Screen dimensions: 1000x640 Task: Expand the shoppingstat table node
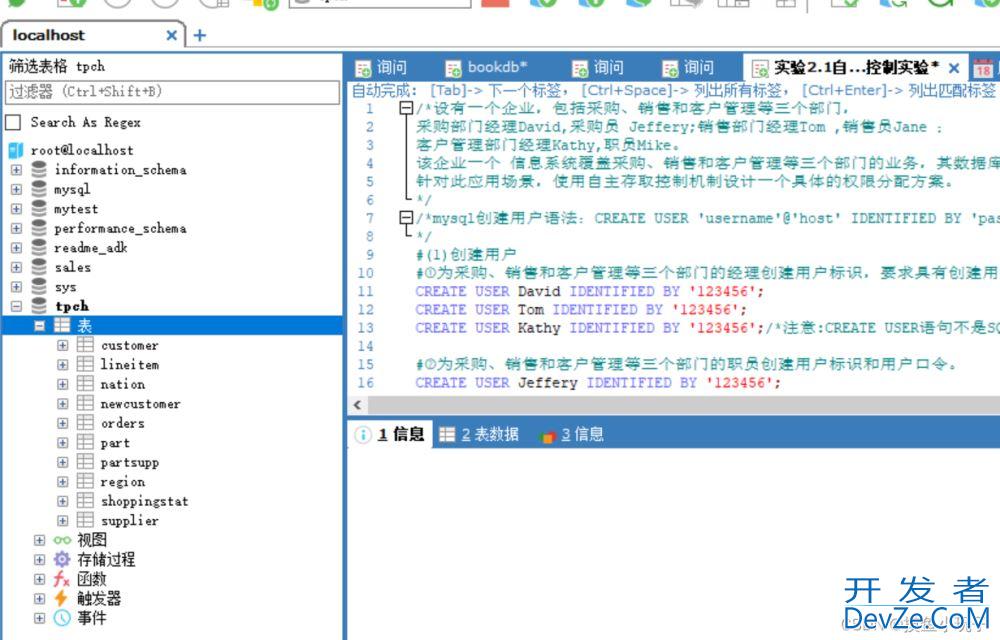click(62, 501)
